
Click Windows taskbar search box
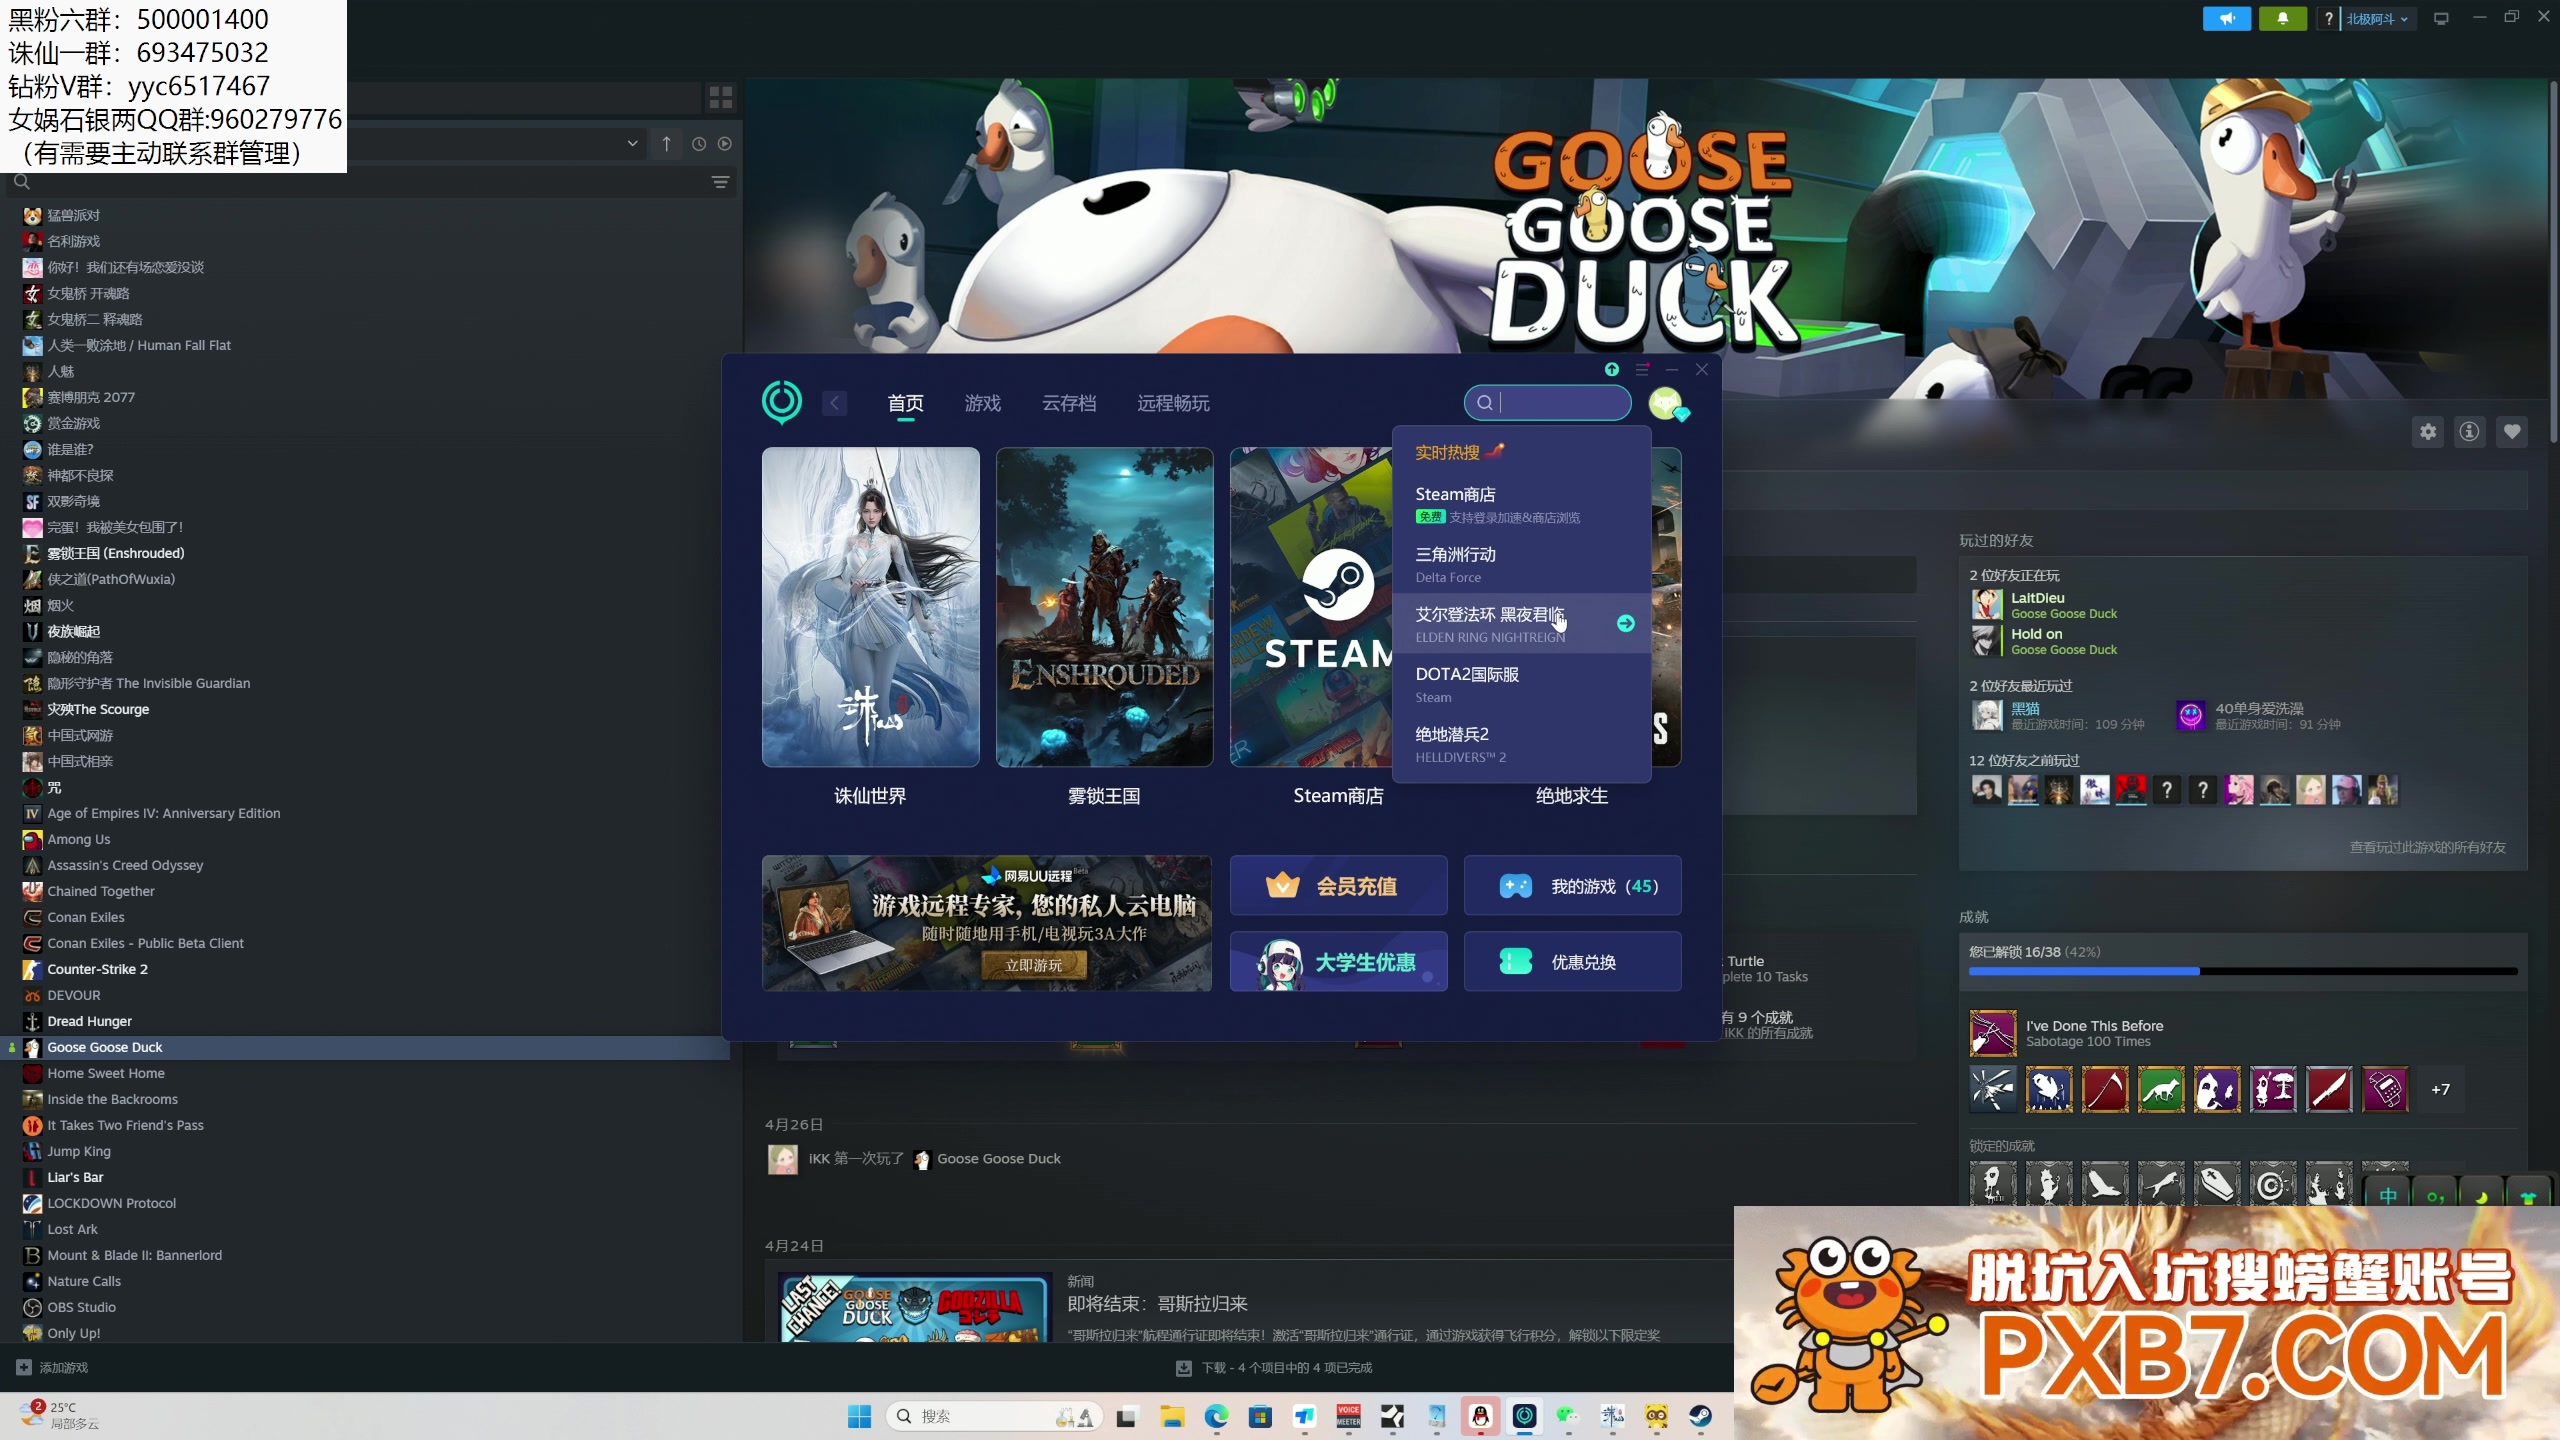pyautogui.click(x=994, y=1416)
